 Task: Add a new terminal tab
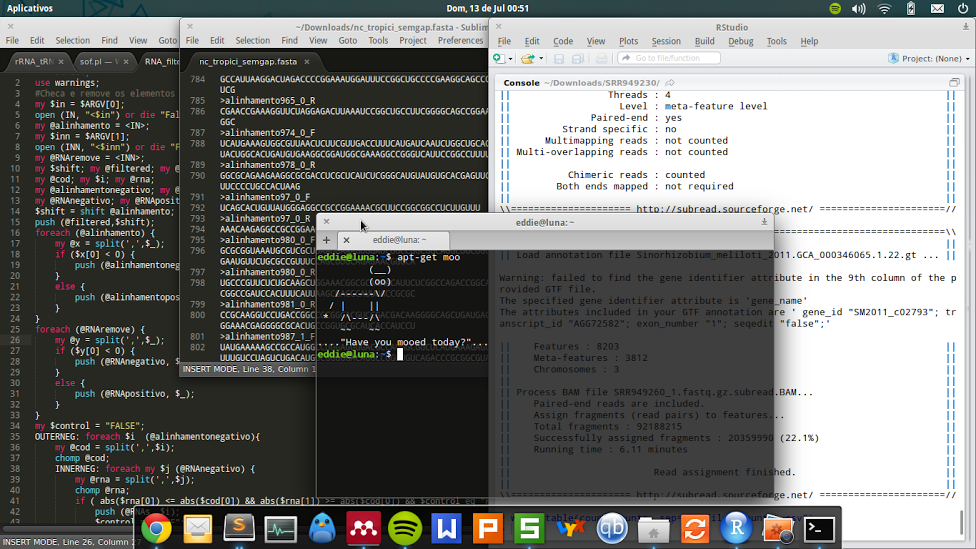tap(326, 240)
